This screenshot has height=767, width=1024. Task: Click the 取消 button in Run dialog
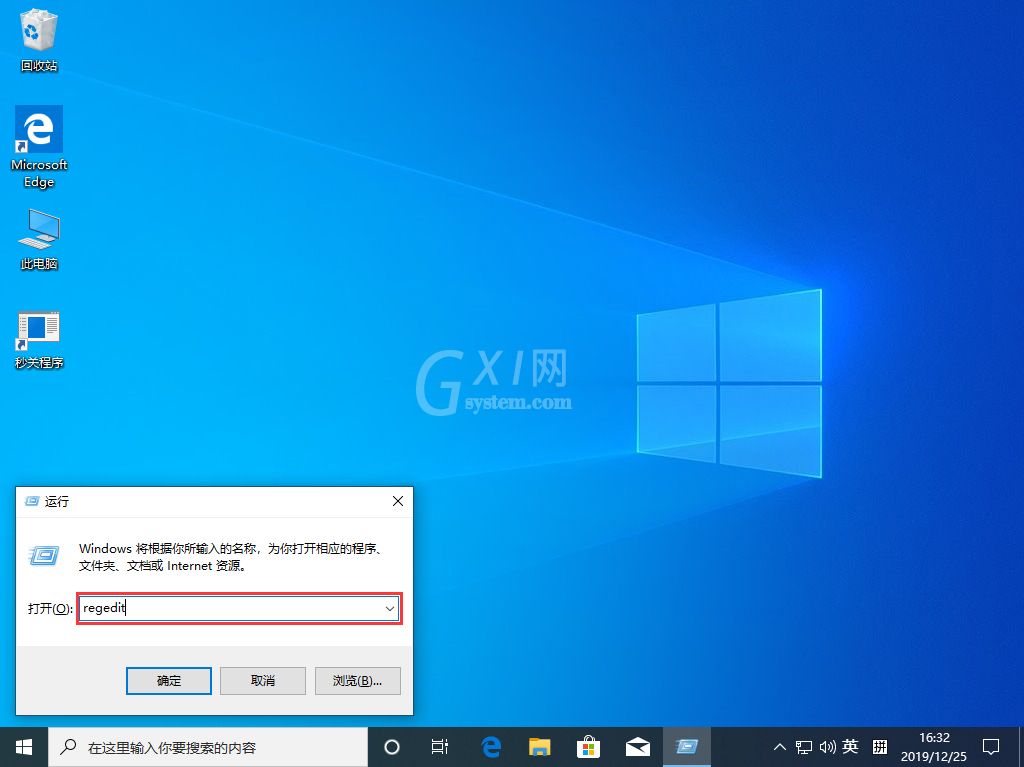pos(263,681)
